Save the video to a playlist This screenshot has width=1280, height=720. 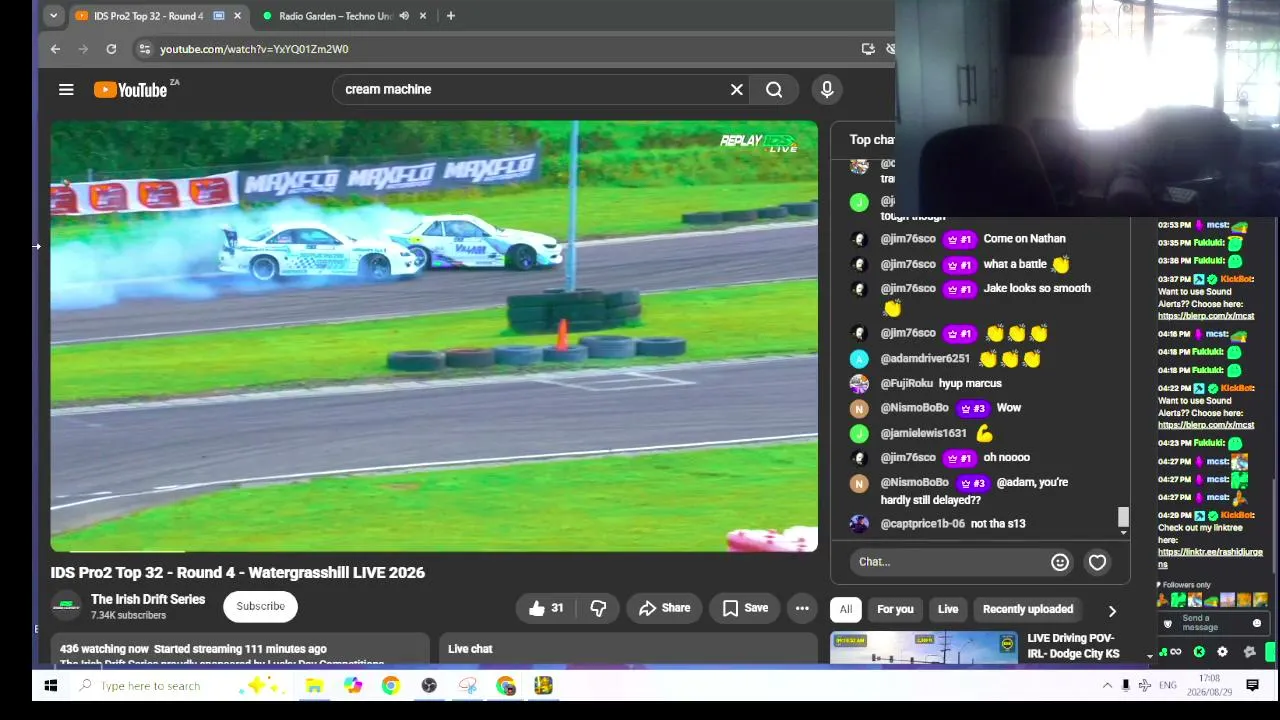tap(745, 608)
